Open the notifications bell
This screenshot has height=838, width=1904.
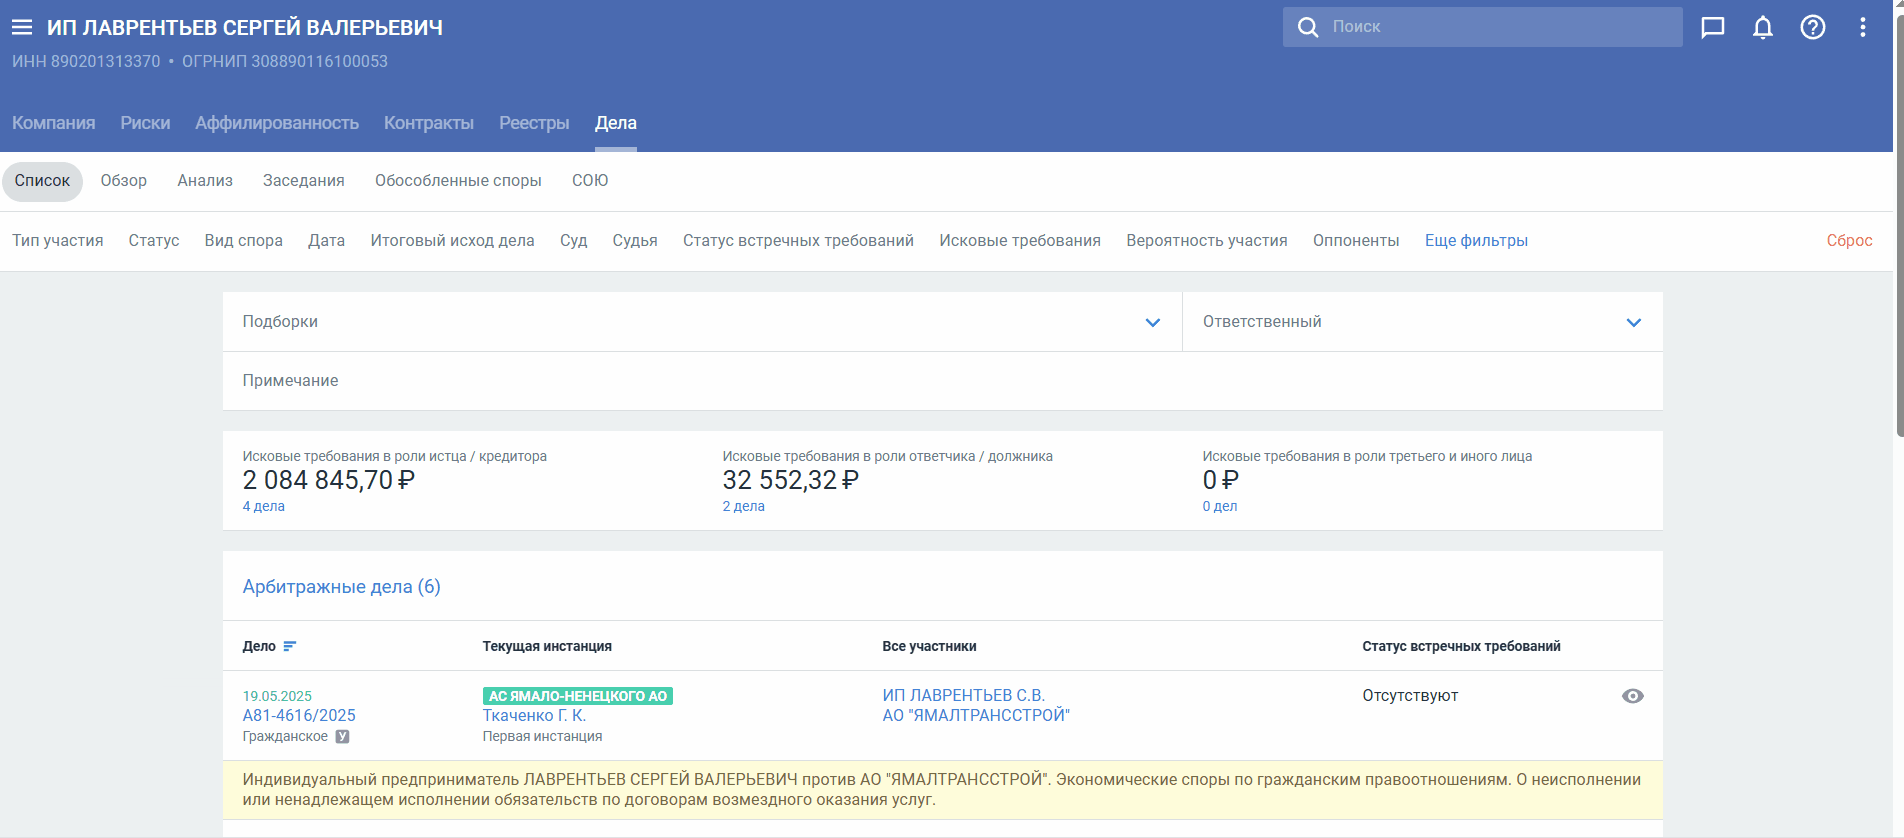pyautogui.click(x=1763, y=27)
